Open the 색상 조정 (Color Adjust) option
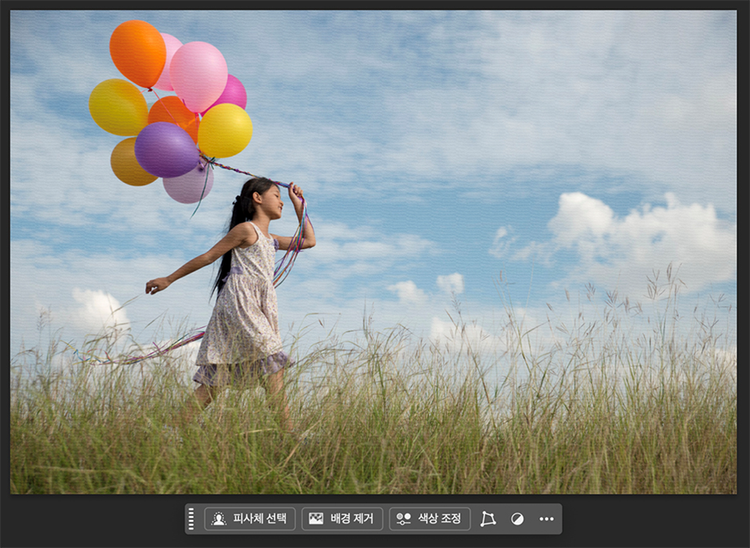The image size is (750, 548). point(429,519)
